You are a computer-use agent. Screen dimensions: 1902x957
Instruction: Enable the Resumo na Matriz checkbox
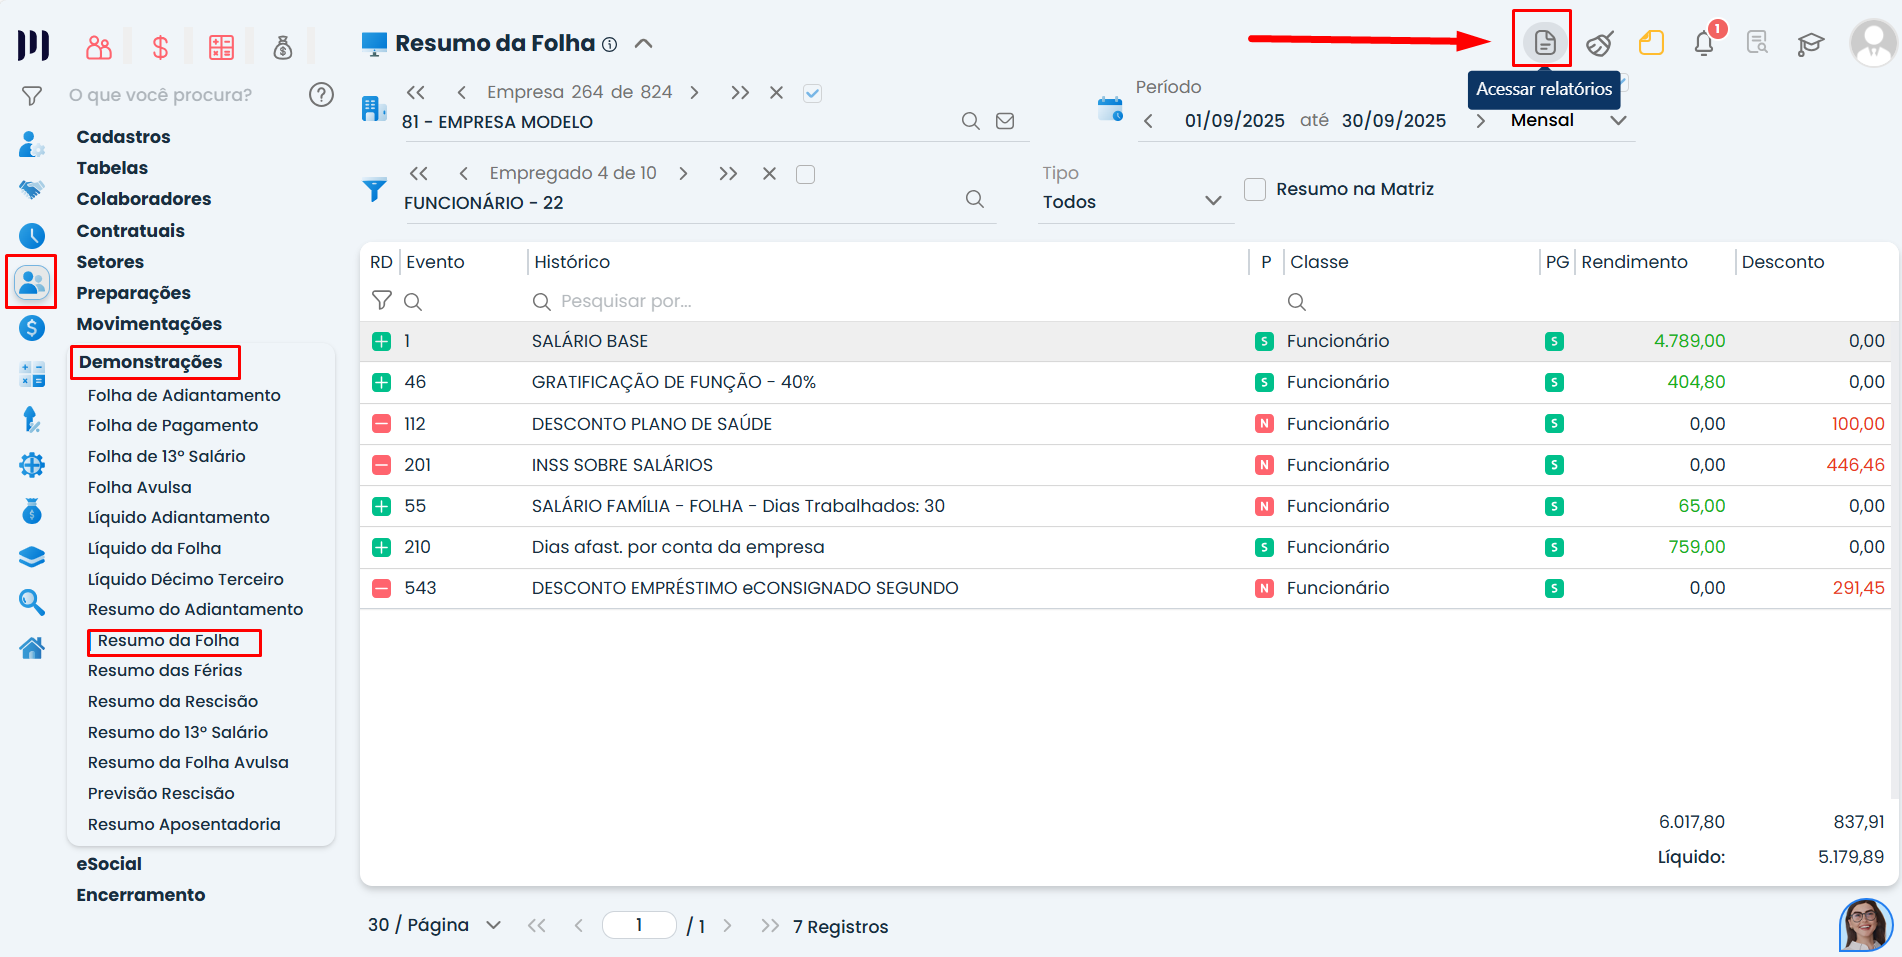coord(1255,189)
